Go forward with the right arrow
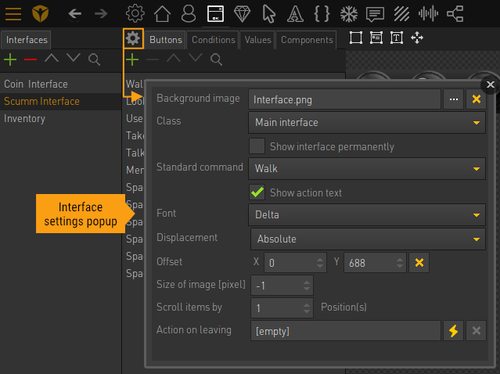The height and width of the screenshot is (374, 500). coord(101,14)
